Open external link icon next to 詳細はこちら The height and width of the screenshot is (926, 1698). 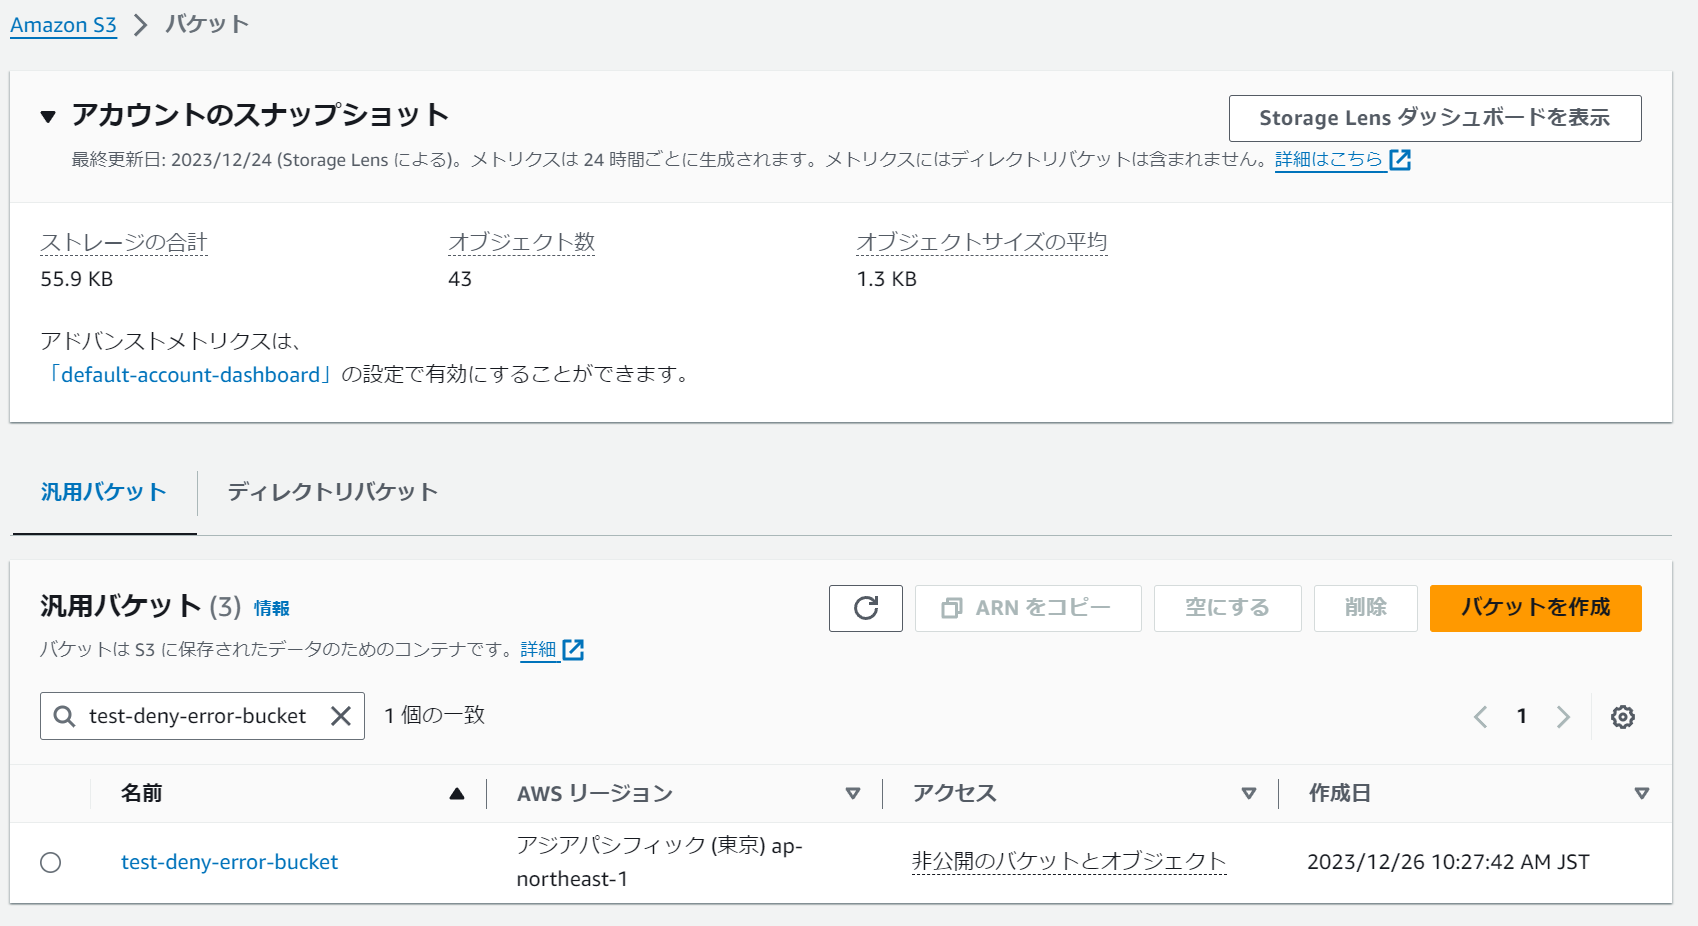click(1400, 160)
